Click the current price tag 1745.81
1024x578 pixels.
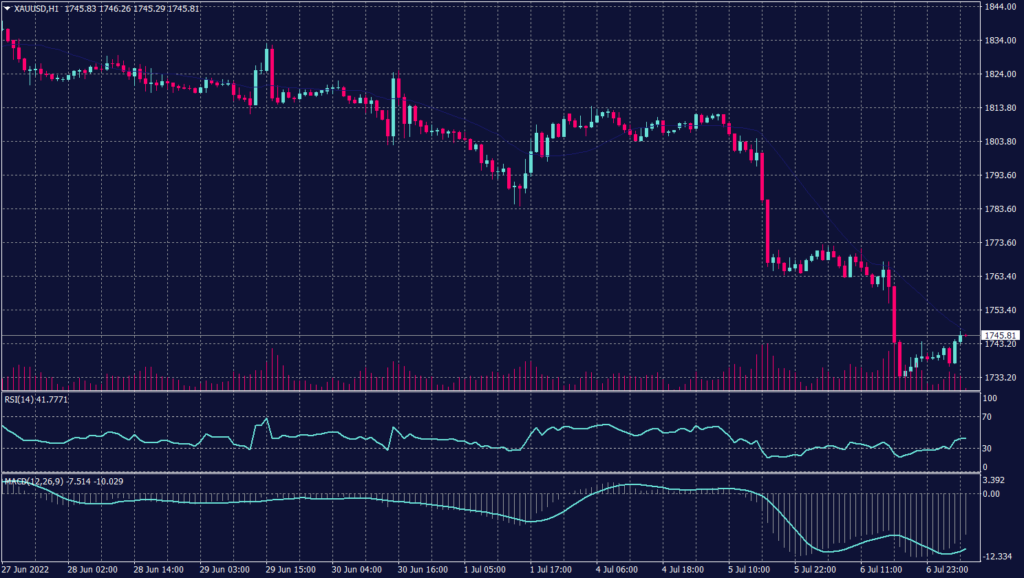[999, 337]
